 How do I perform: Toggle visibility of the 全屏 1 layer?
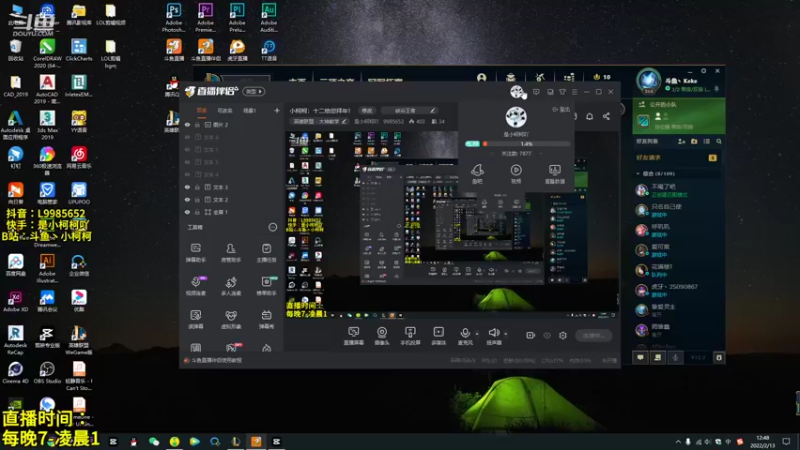pos(187,212)
